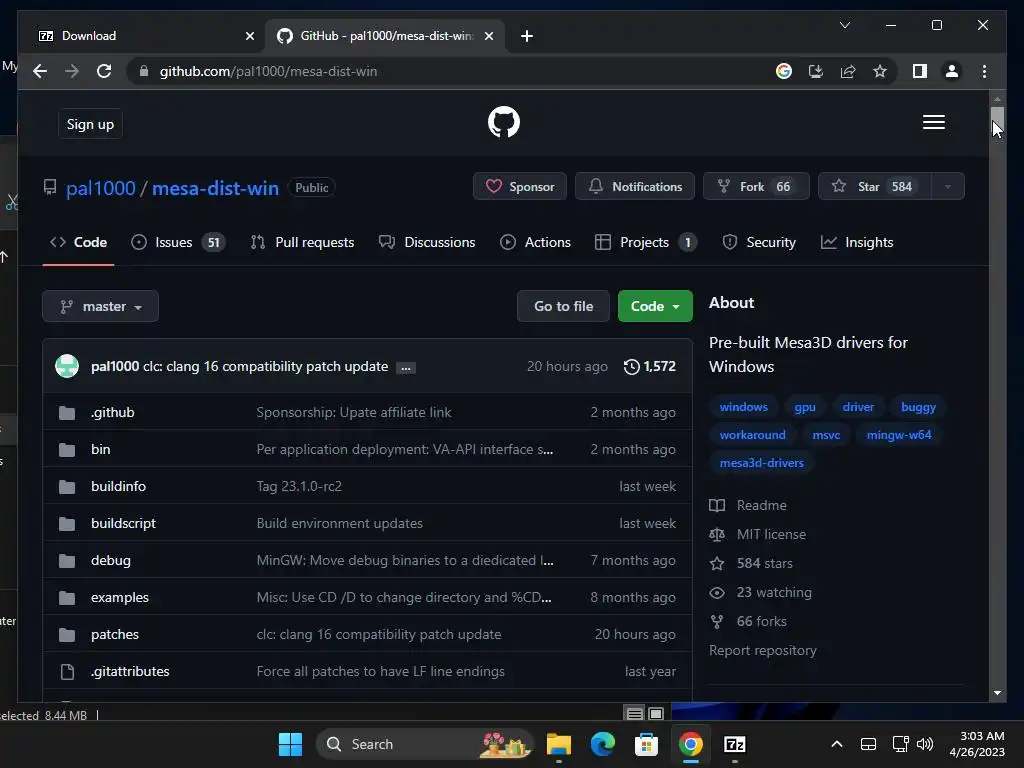Open the Chrome profile icon
This screenshot has width=1024, height=768.
[x=952, y=71]
